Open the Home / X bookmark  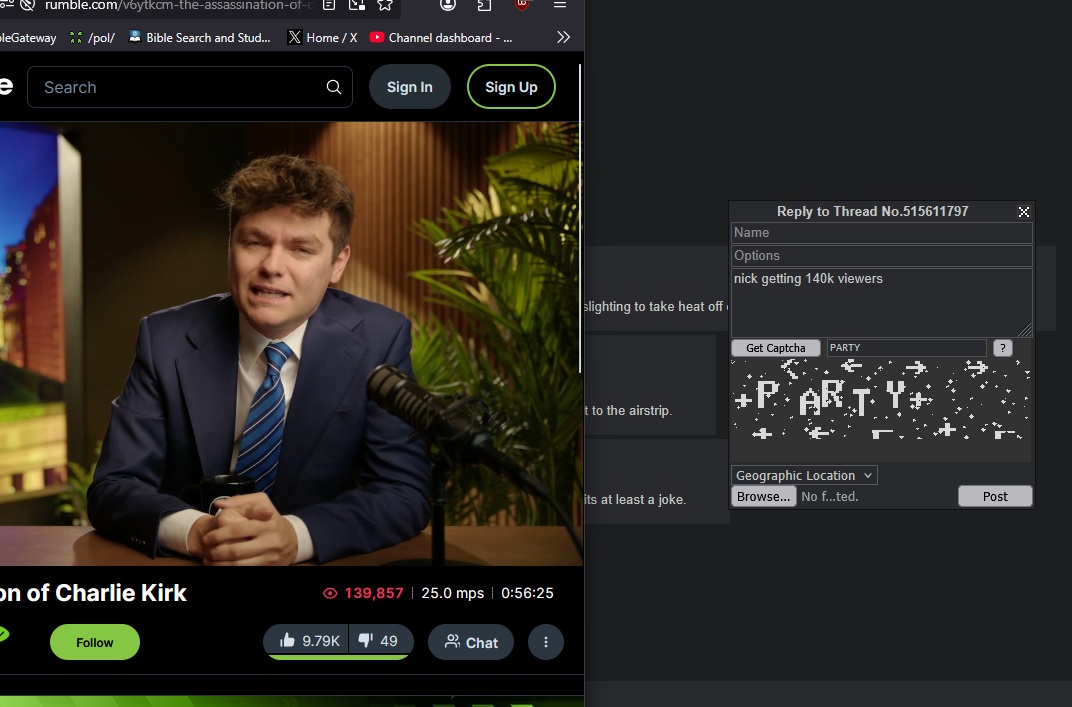(323, 38)
